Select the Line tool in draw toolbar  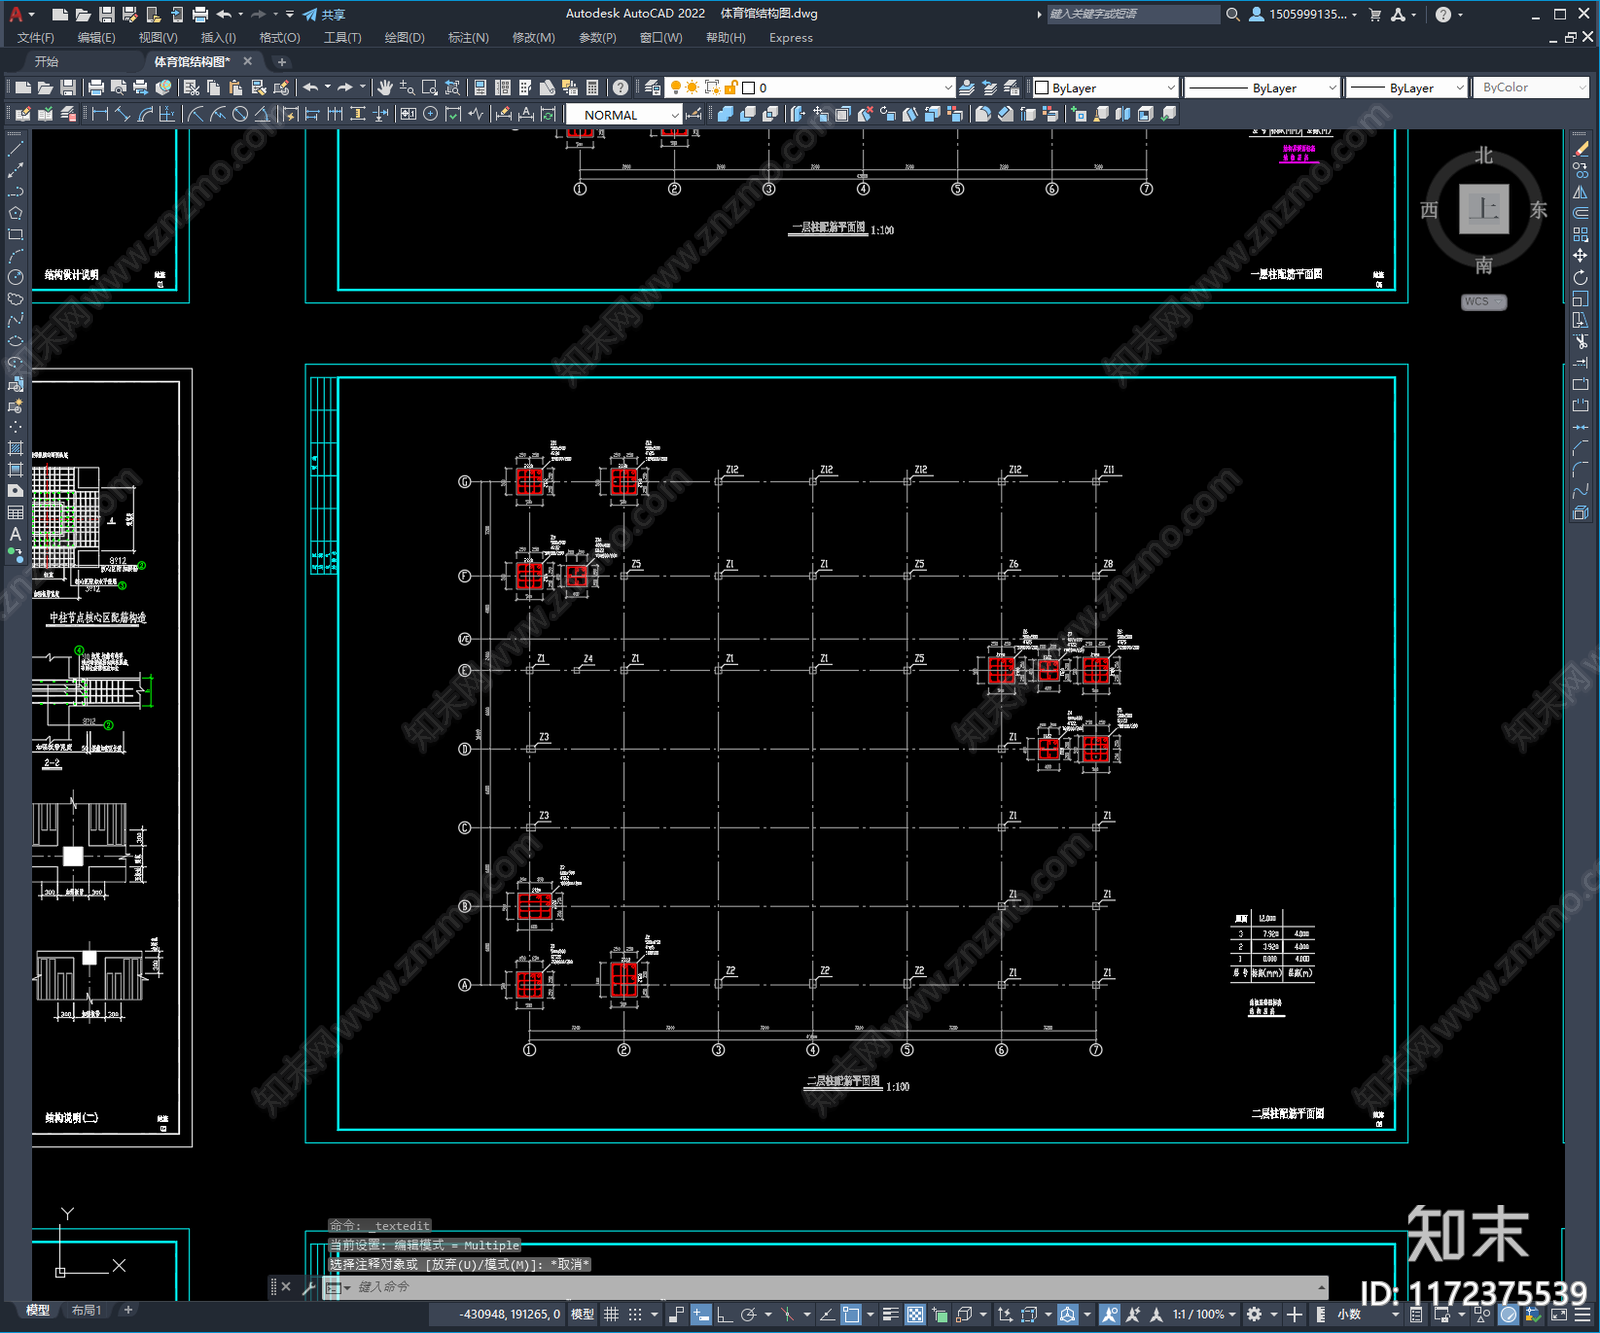click(15, 148)
